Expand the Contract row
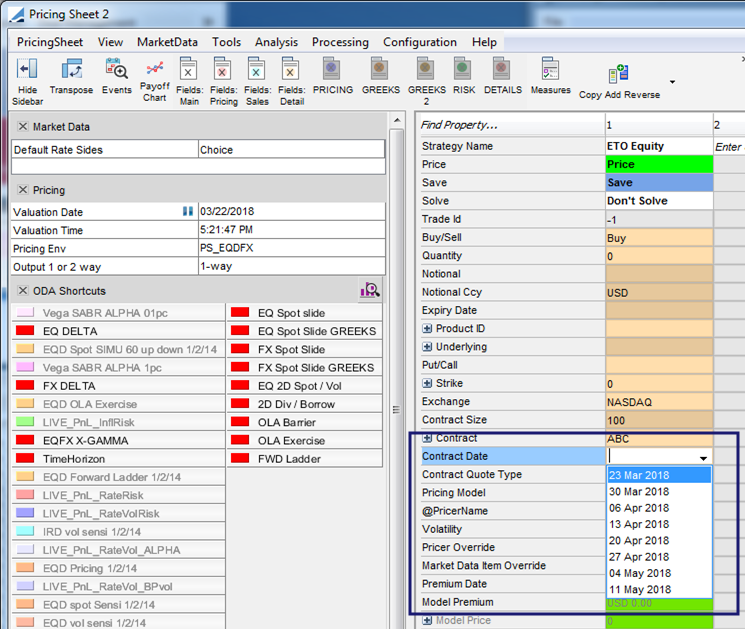This screenshot has width=745, height=629. point(427,438)
